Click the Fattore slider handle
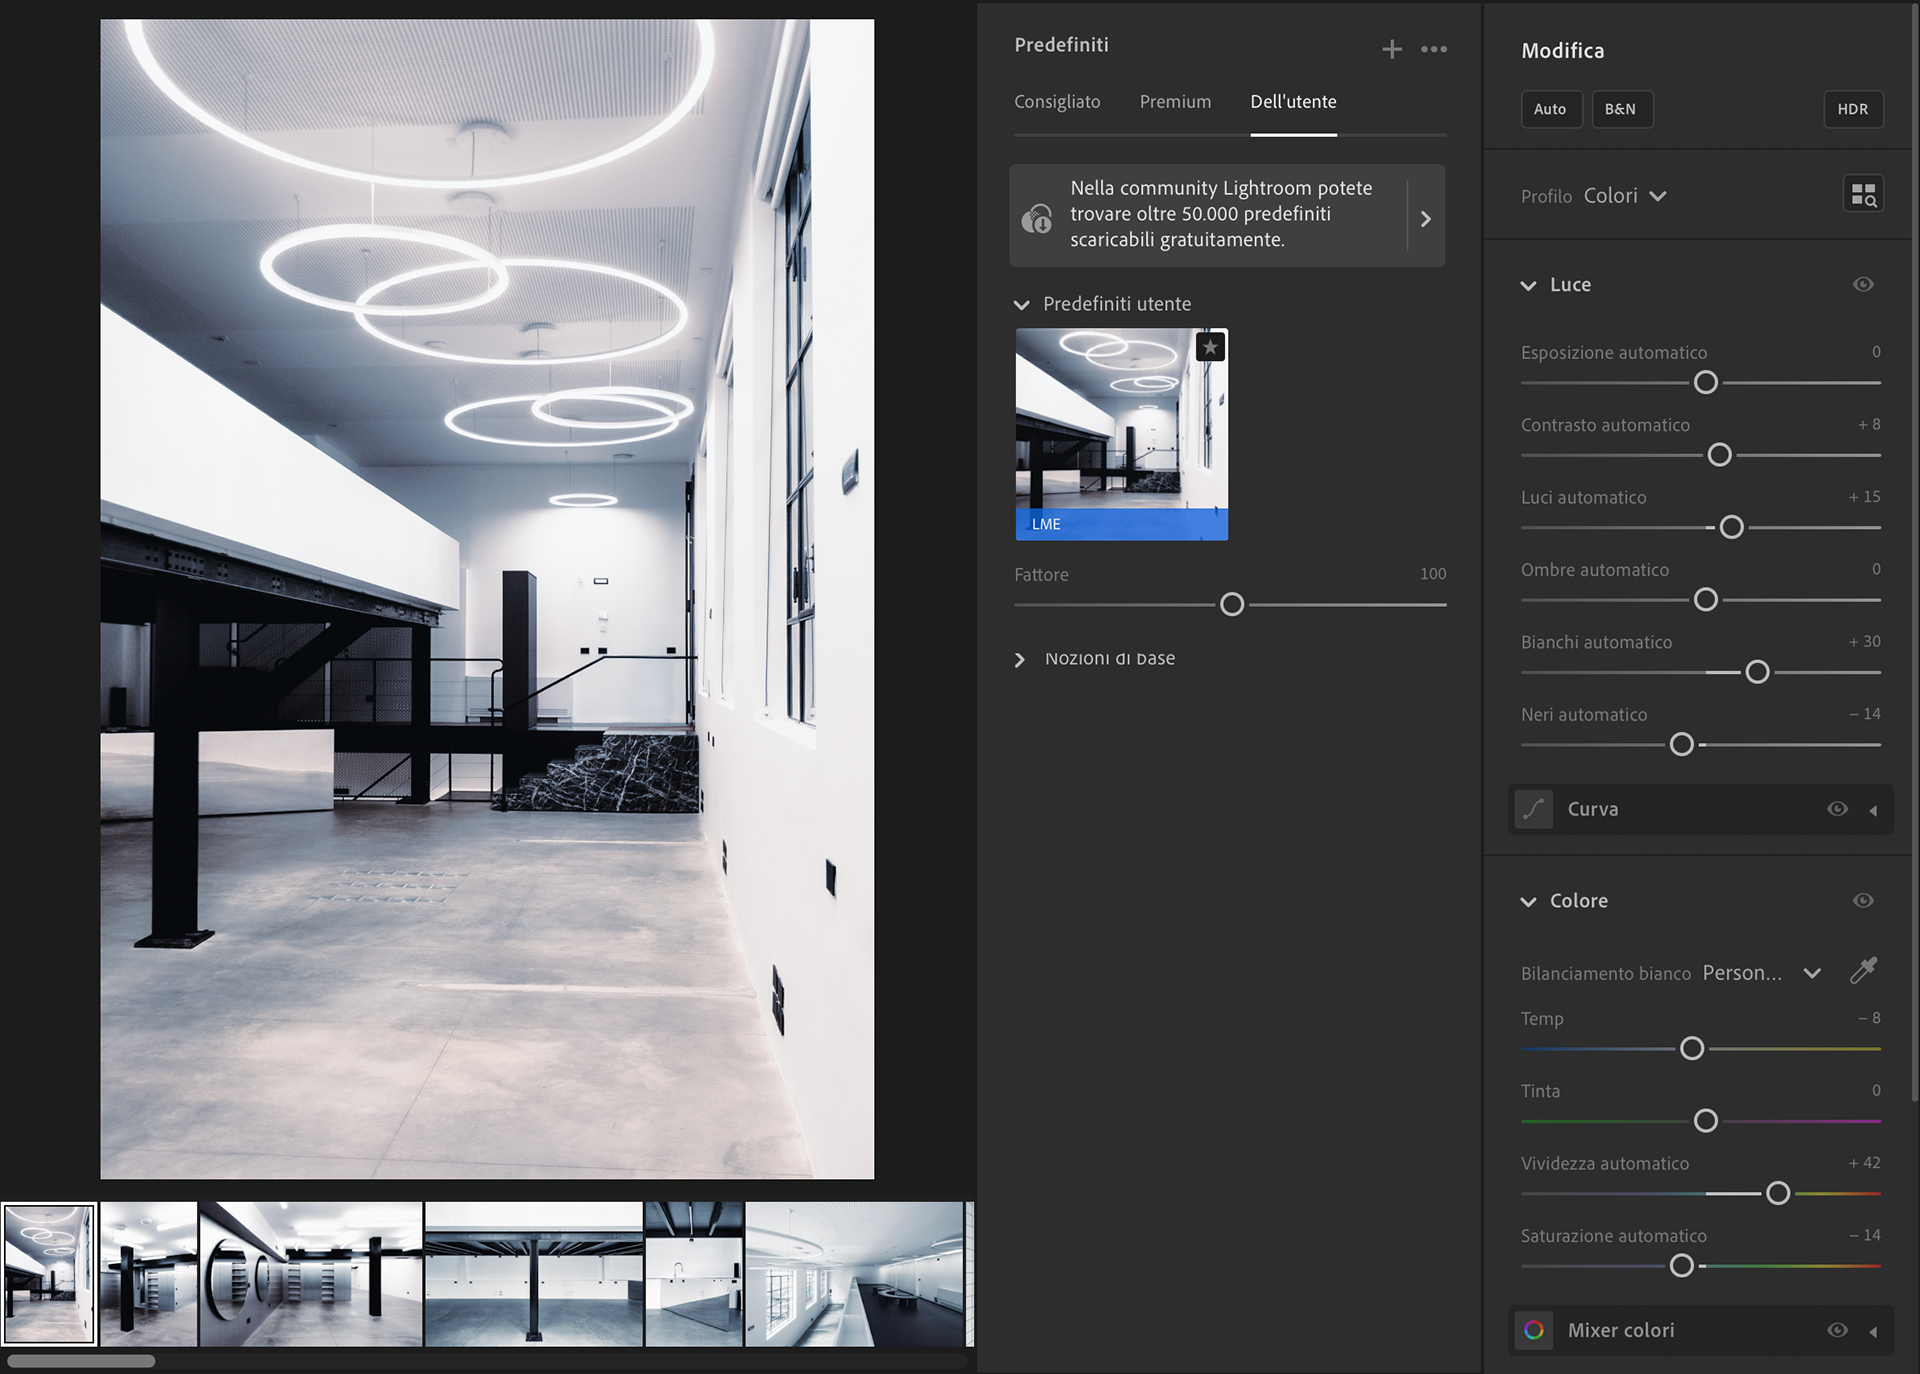 tap(1232, 604)
